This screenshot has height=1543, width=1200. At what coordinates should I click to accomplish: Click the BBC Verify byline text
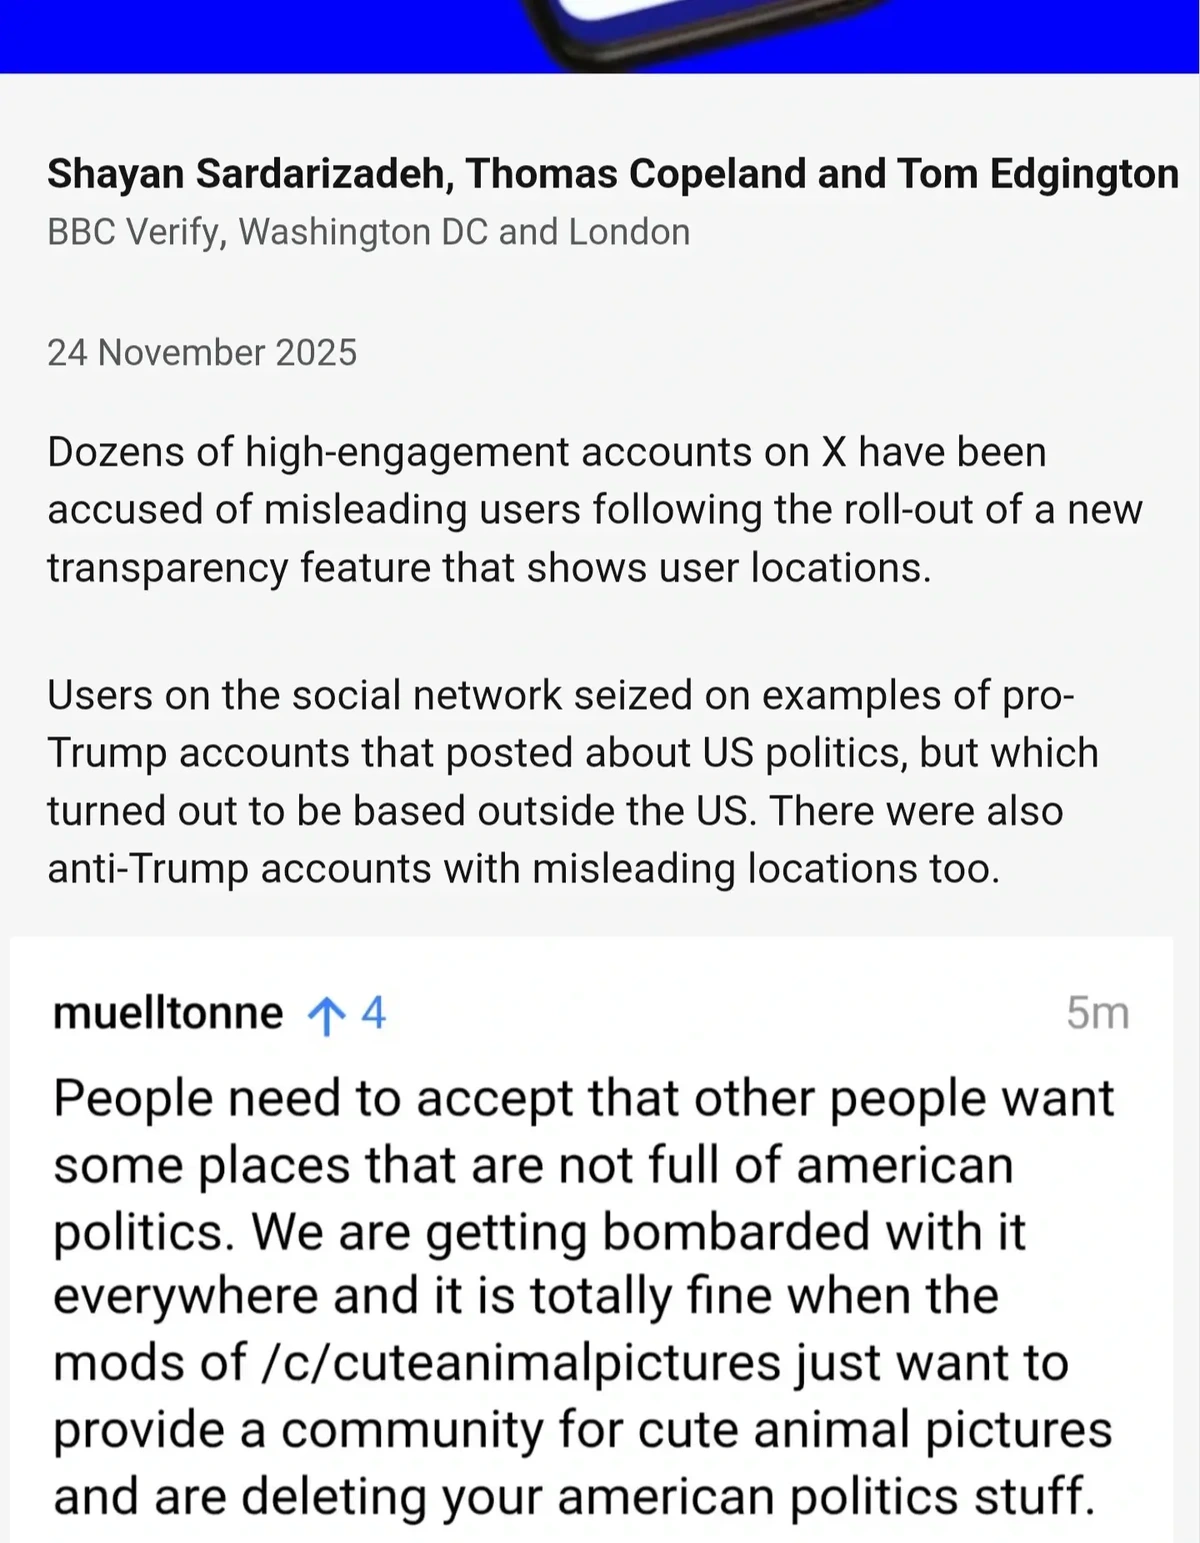[137, 232]
